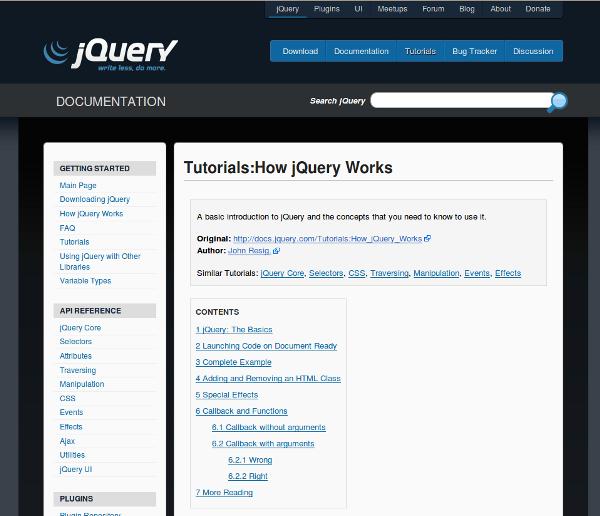Open Attributes sidebar link
The image size is (600, 516).
coord(76,356)
